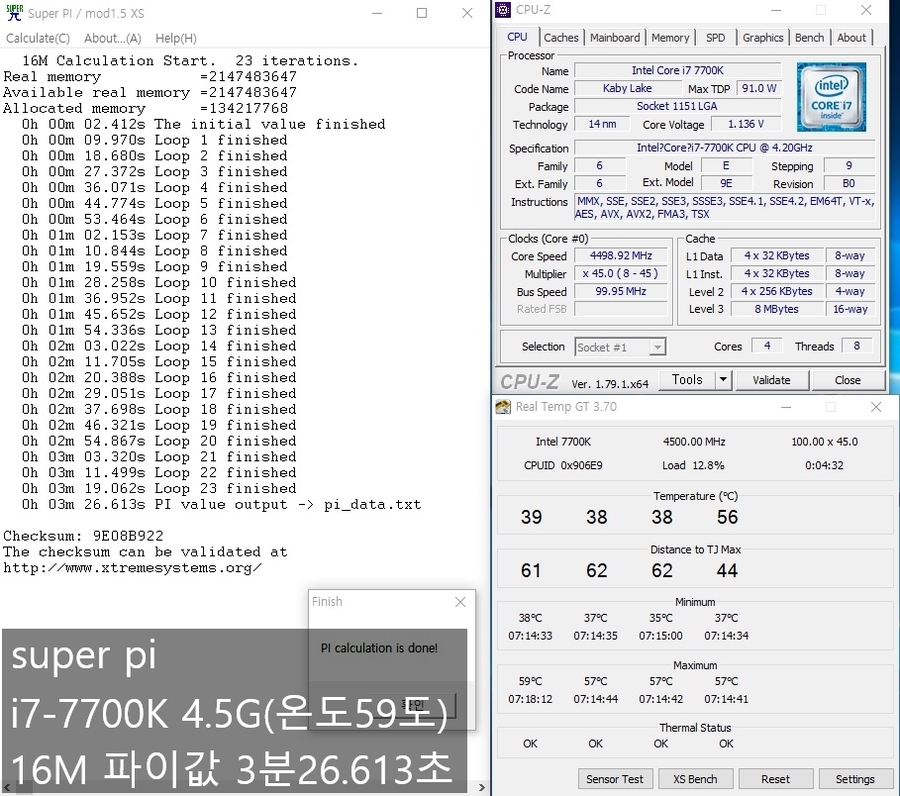Viewport: 900px width, 796px height.
Task: Click the Validate button in CPU-Z
Action: [x=771, y=380]
